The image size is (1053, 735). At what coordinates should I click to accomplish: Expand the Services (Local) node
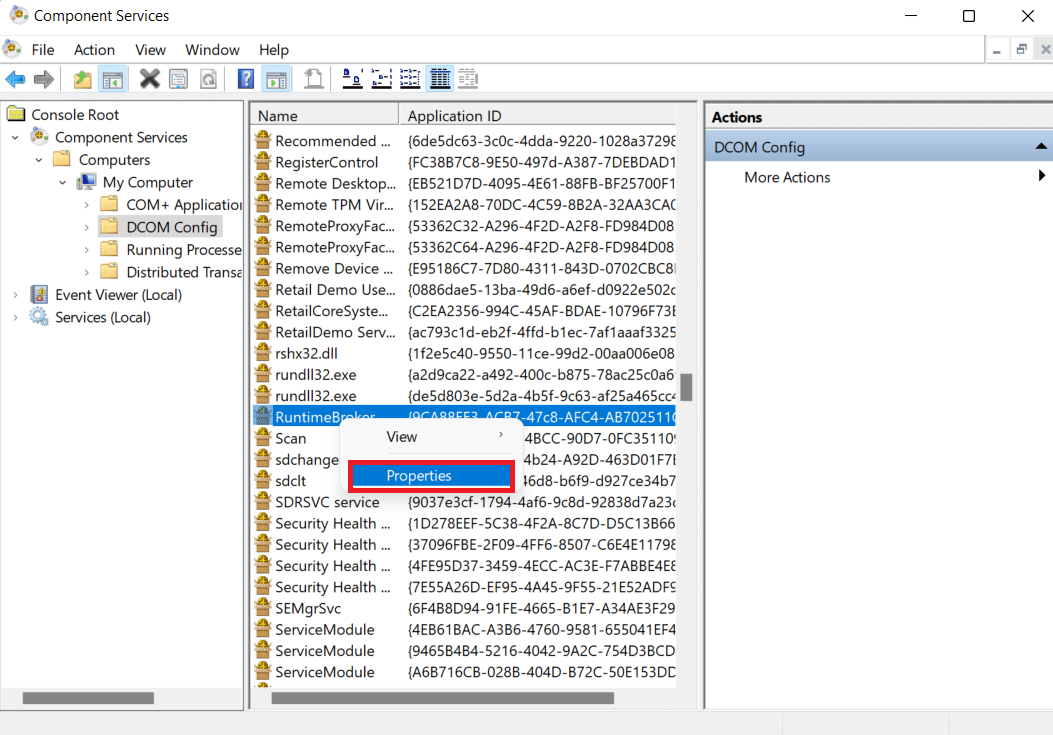(15, 317)
